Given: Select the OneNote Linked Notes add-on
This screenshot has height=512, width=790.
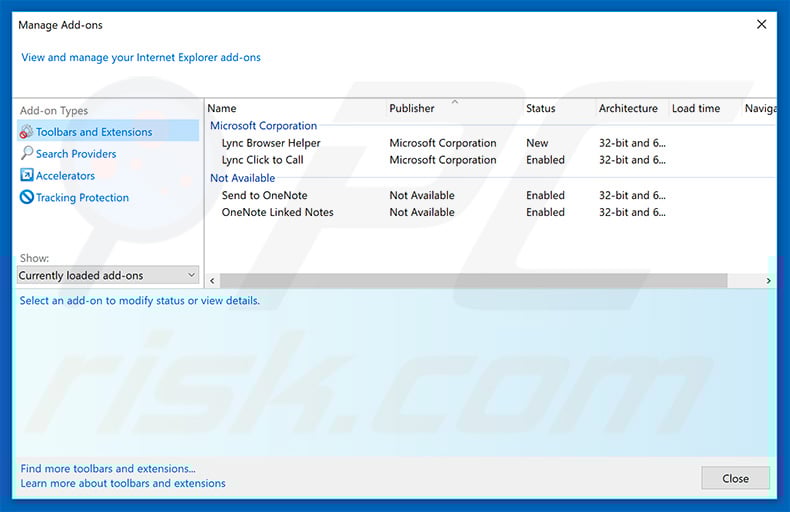Looking at the screenshot, I should tap(278, 212).
